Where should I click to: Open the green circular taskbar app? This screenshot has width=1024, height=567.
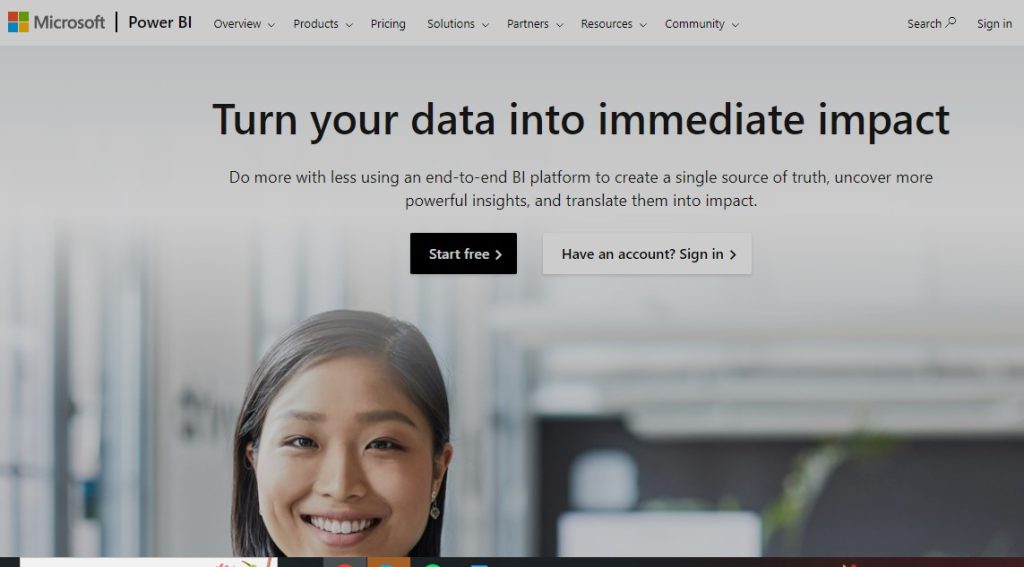click(x=431, y=563)
